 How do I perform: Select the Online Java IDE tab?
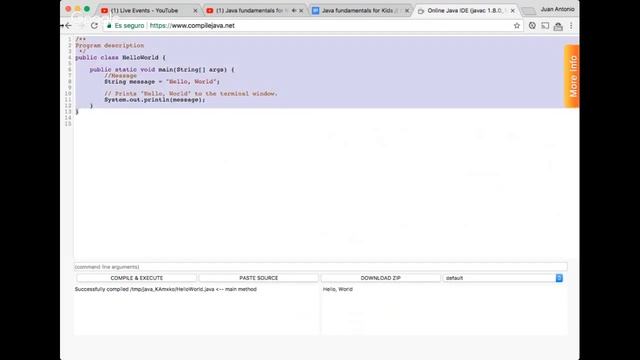click(464, 11)
